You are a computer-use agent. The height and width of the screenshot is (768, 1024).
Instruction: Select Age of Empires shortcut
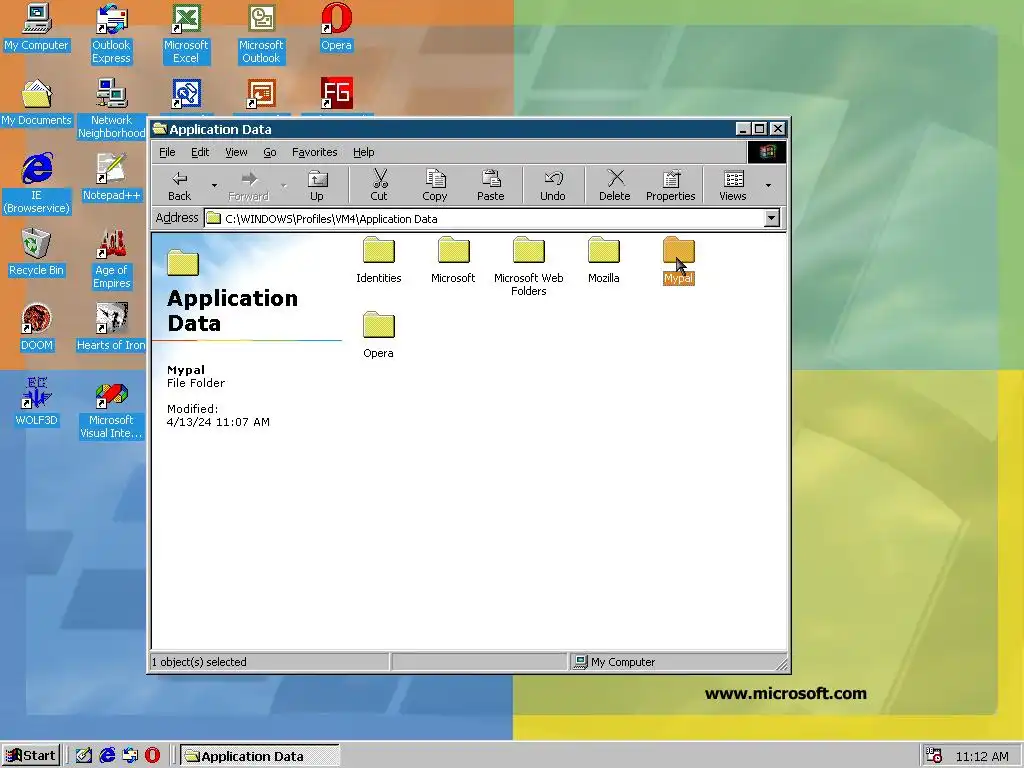coord(111,259)
